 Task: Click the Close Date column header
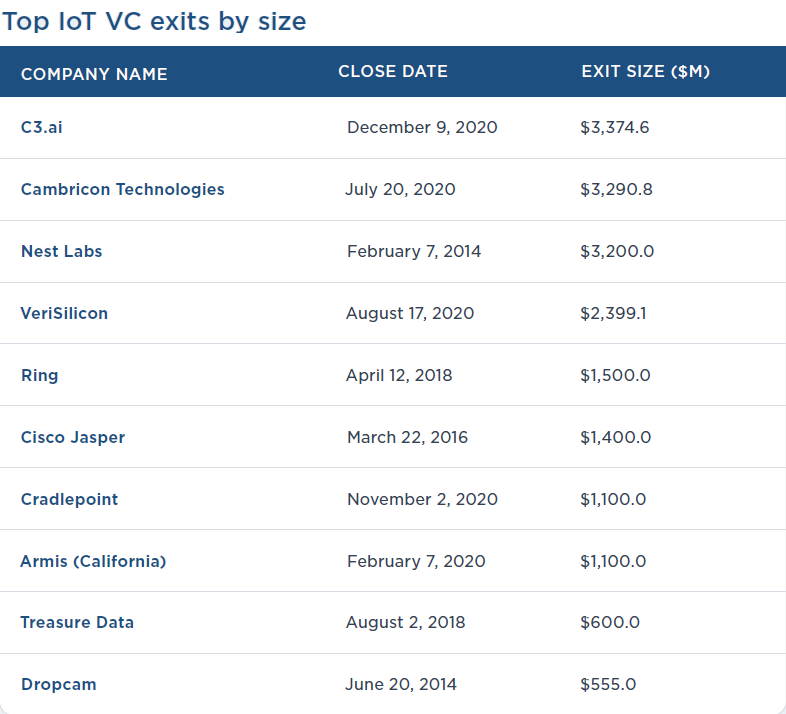coord(393,71)
